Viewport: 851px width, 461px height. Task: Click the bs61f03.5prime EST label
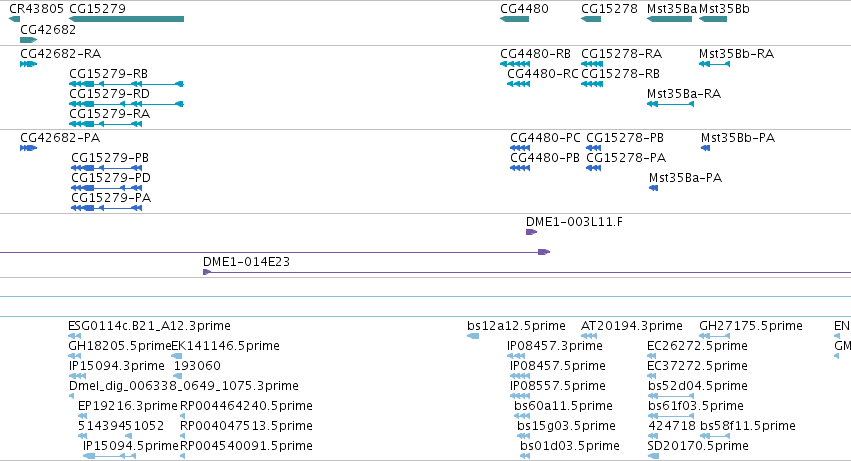click(696, 406)
